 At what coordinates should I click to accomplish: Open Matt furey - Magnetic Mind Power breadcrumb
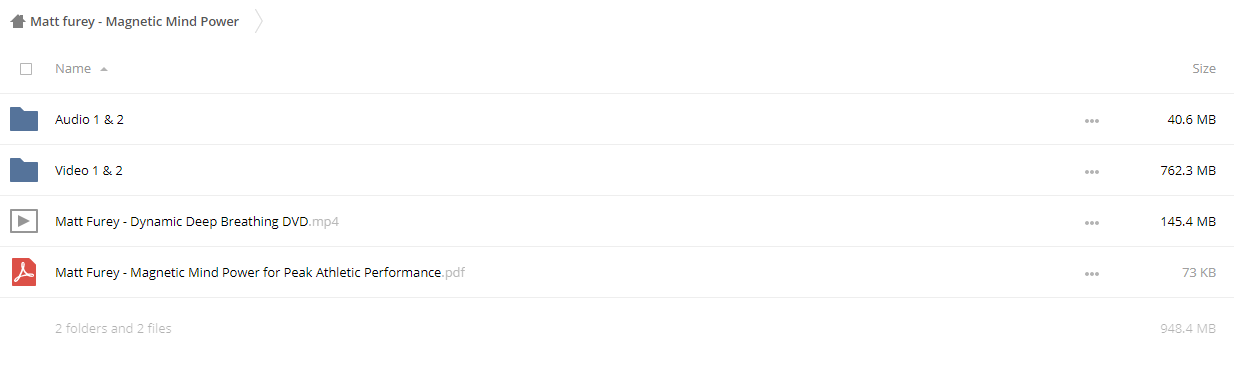(134, 21)
